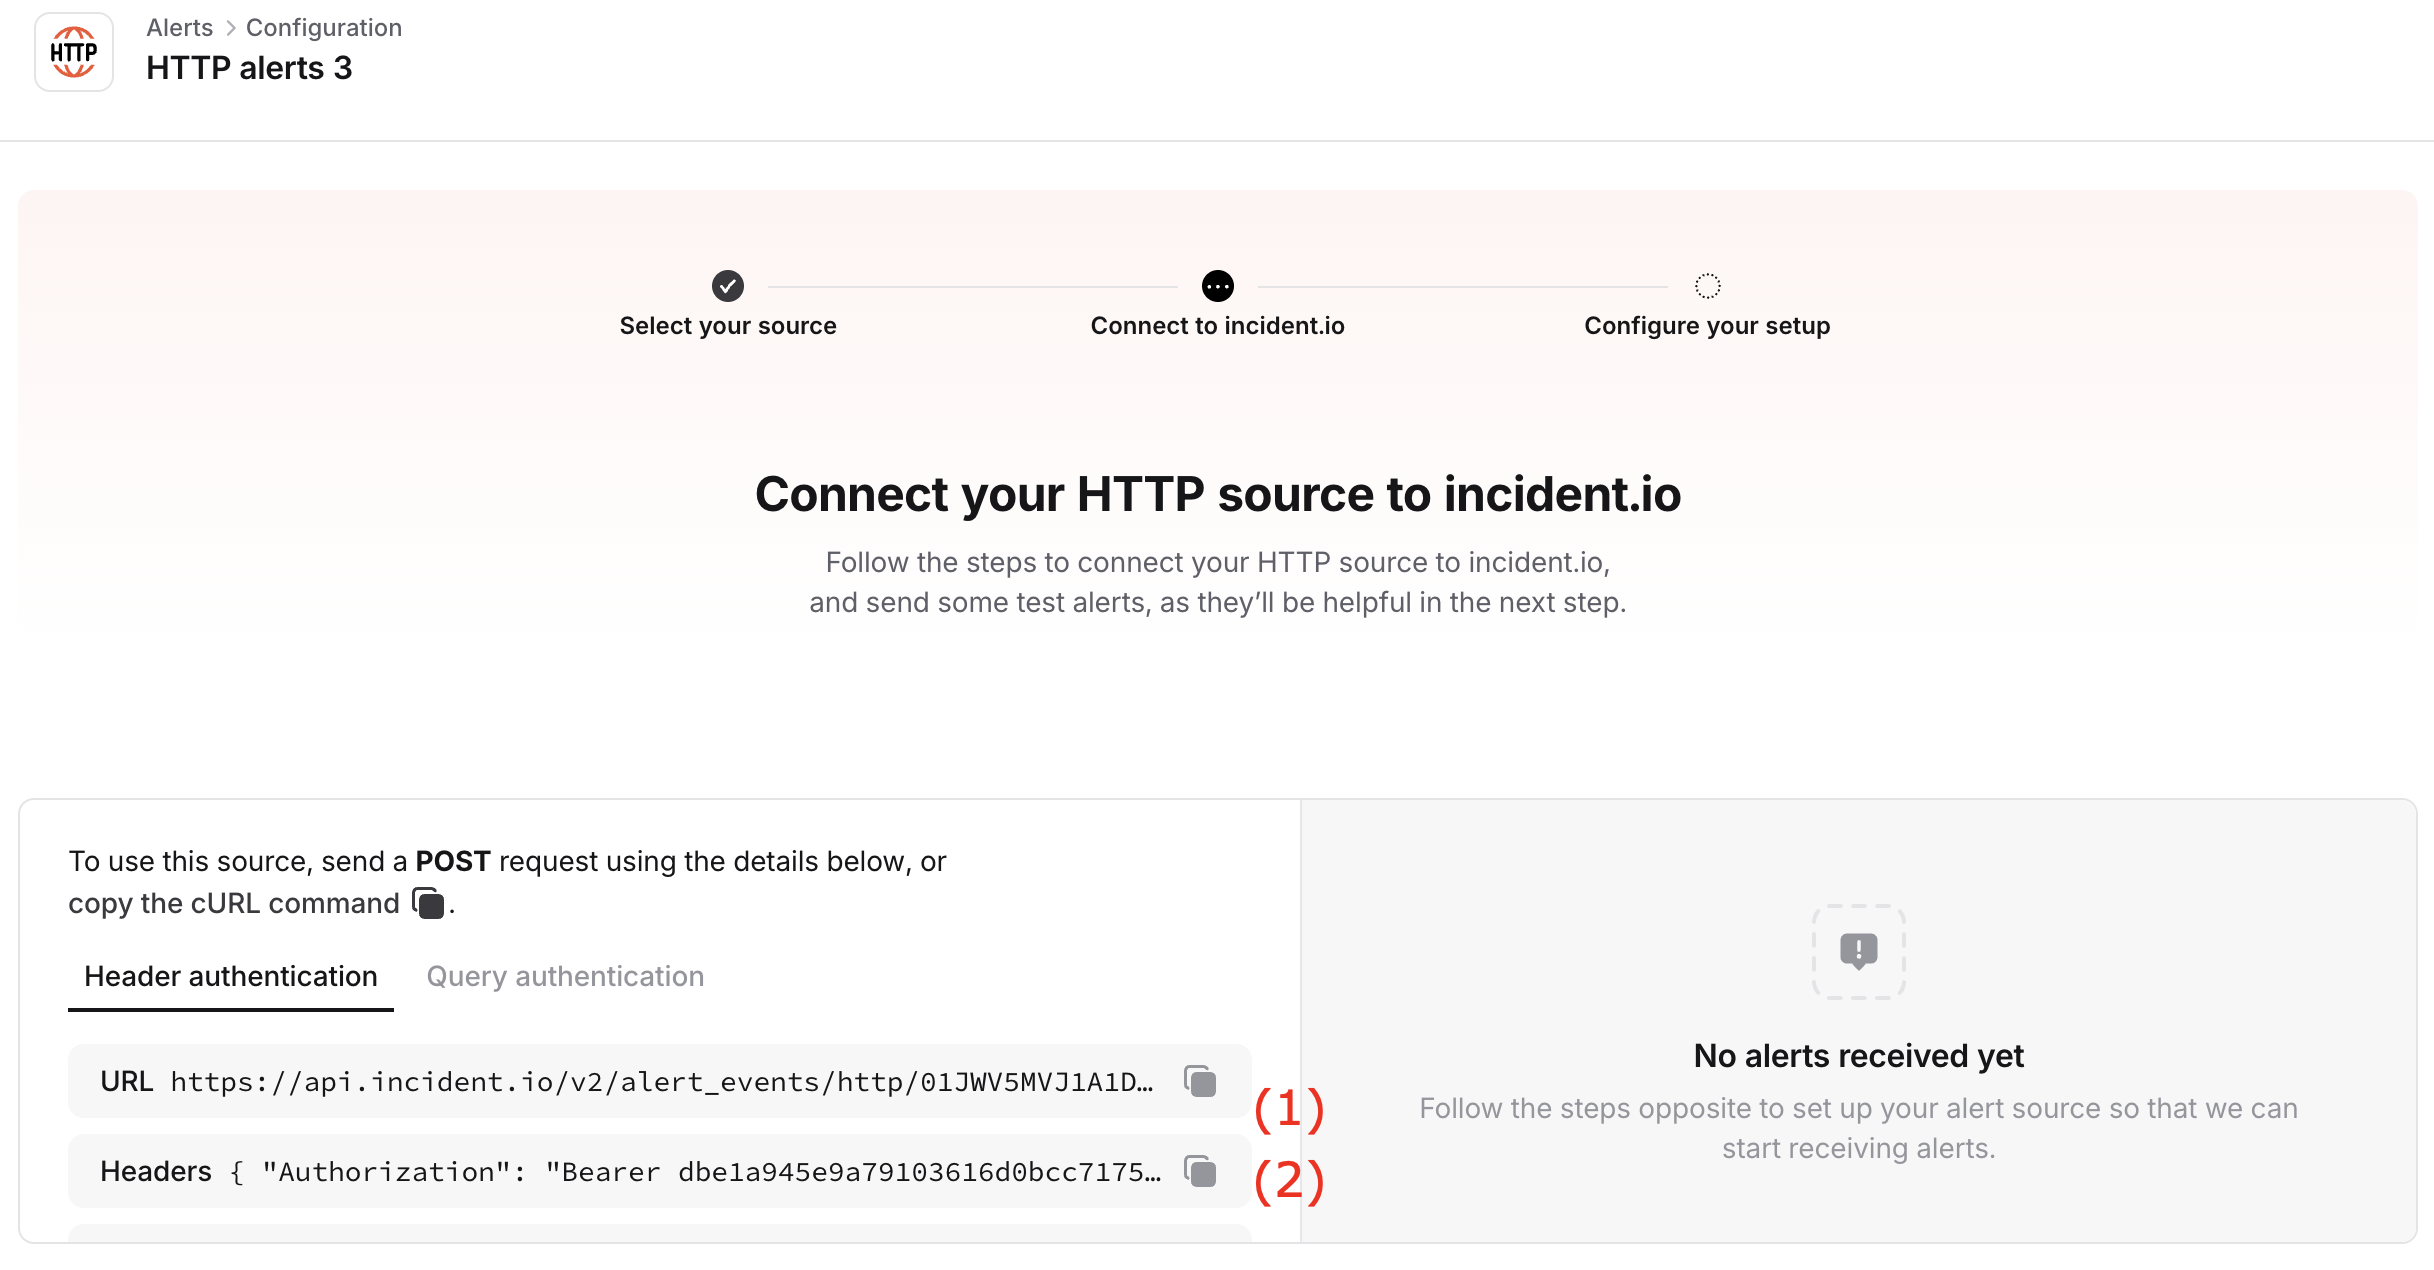Click the completed checkmark step icon

pyautogui.click(x=728, y=286)
